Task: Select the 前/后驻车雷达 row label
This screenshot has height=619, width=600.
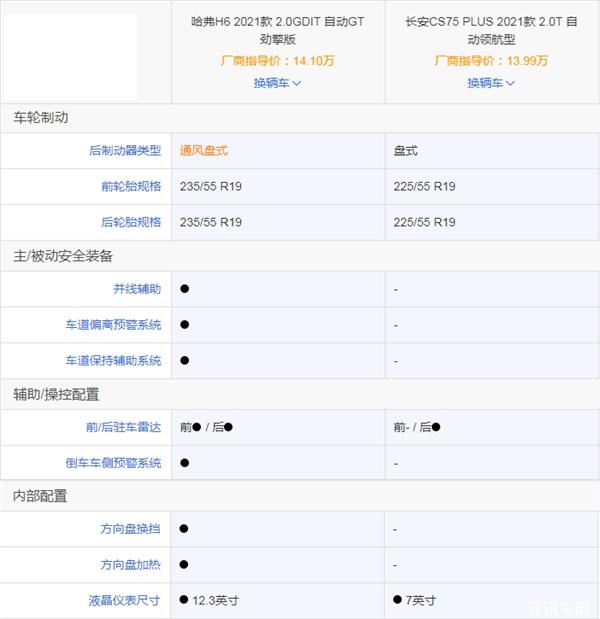Action: (123, 427)
